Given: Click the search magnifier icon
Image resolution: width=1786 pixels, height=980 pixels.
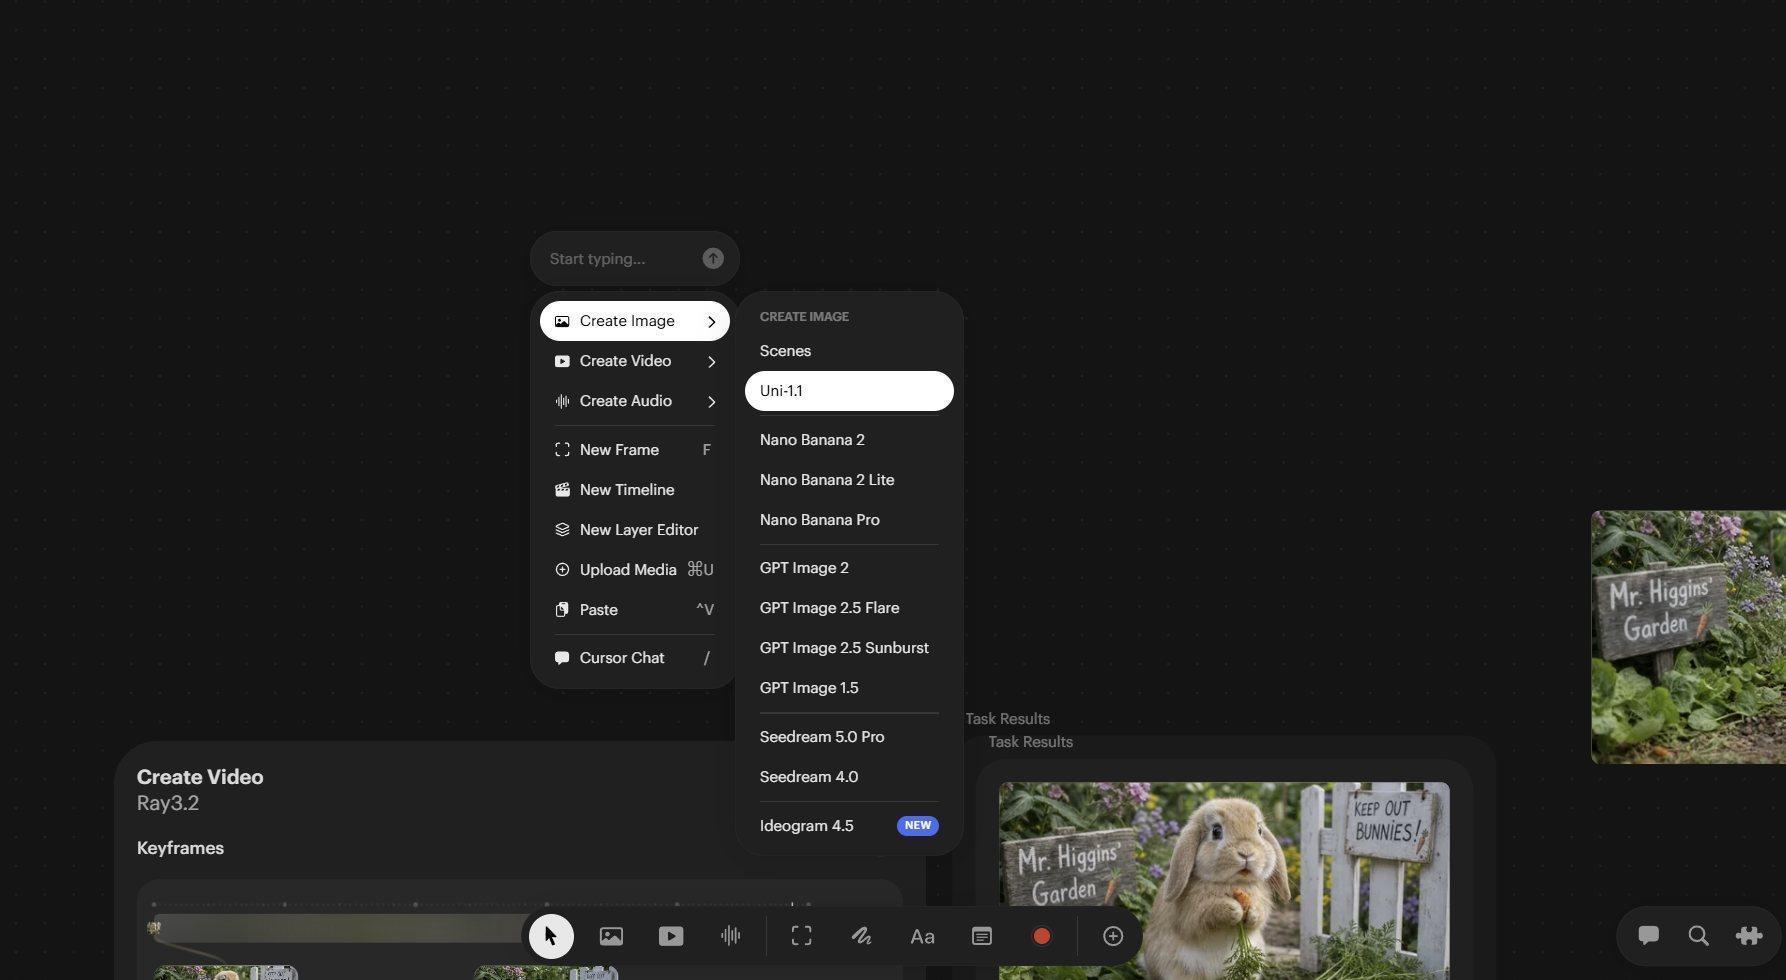Looking at the screenshot, I should pos(1698,936).
